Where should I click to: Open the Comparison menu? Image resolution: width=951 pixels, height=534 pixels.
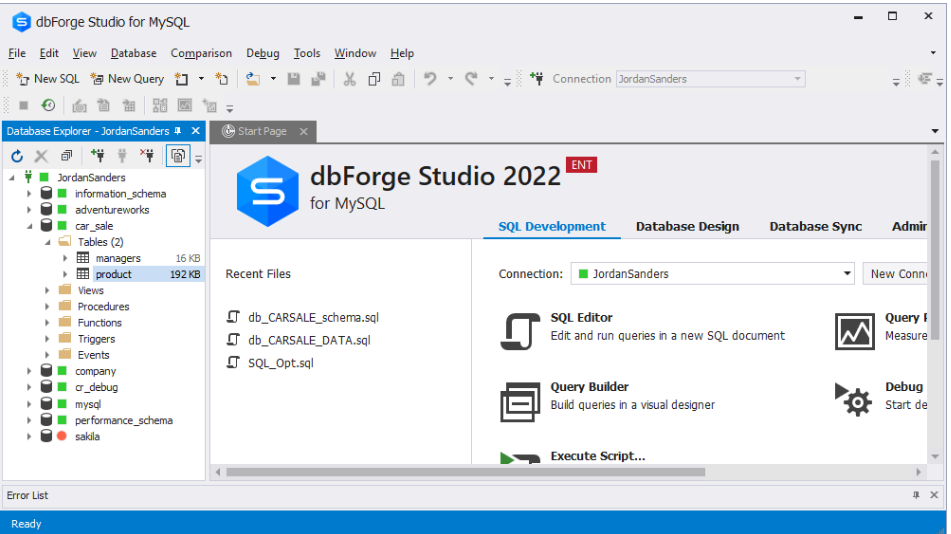click(201, 53)
